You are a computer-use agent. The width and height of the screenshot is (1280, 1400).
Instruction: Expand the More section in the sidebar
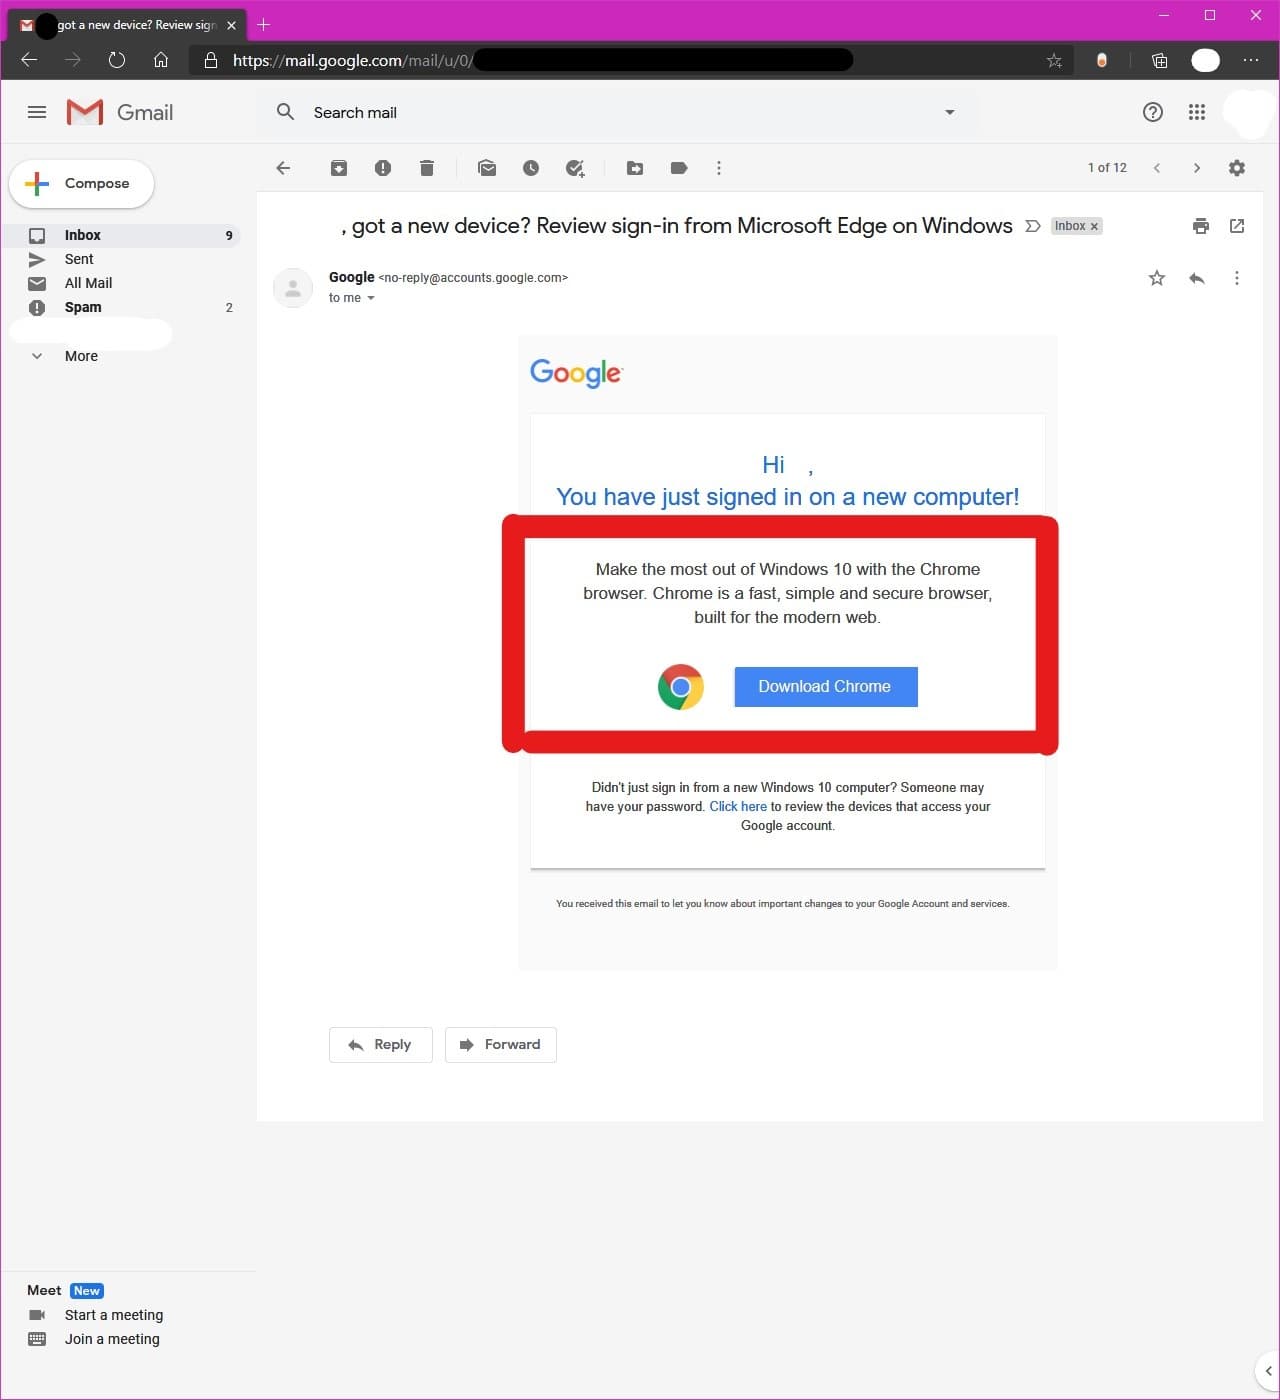80,356
